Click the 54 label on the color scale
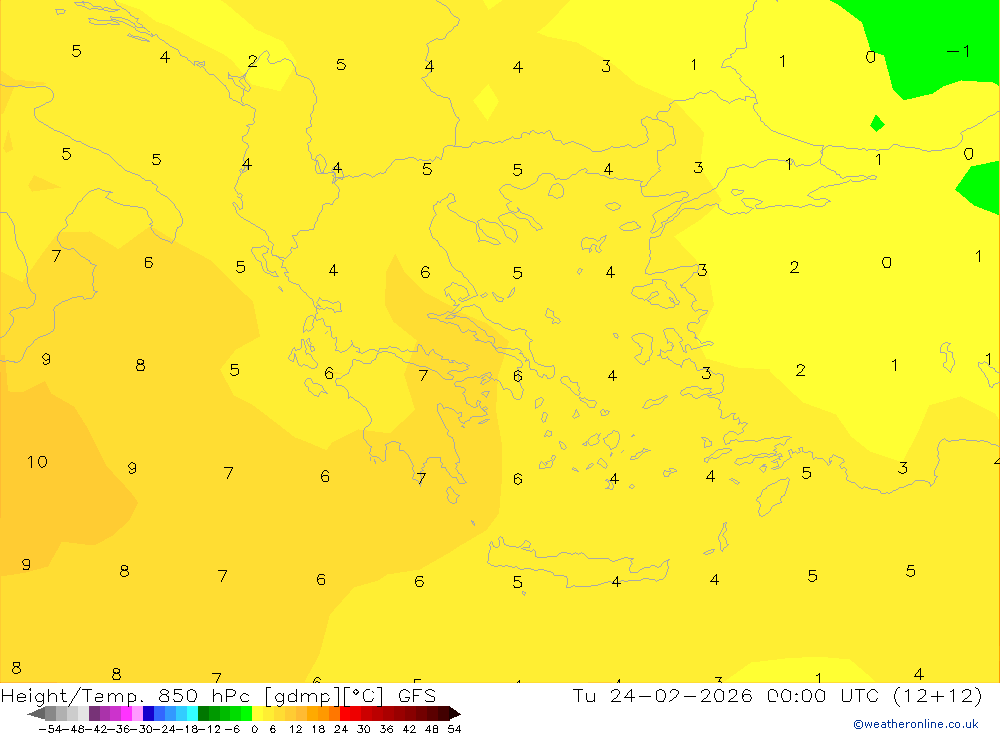Screen dimensions: 1000x733 point(454,729)
